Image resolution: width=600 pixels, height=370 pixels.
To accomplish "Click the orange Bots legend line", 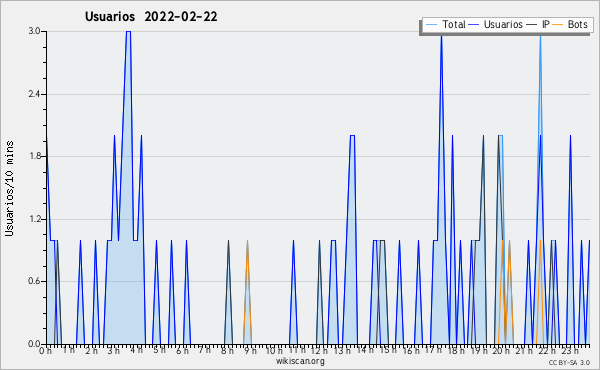I will click(x=558, y=24).
